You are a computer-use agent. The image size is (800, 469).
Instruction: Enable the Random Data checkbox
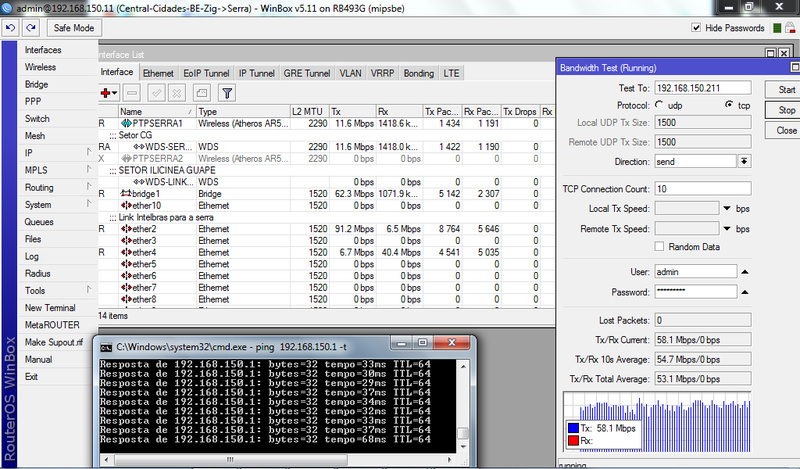659,246
